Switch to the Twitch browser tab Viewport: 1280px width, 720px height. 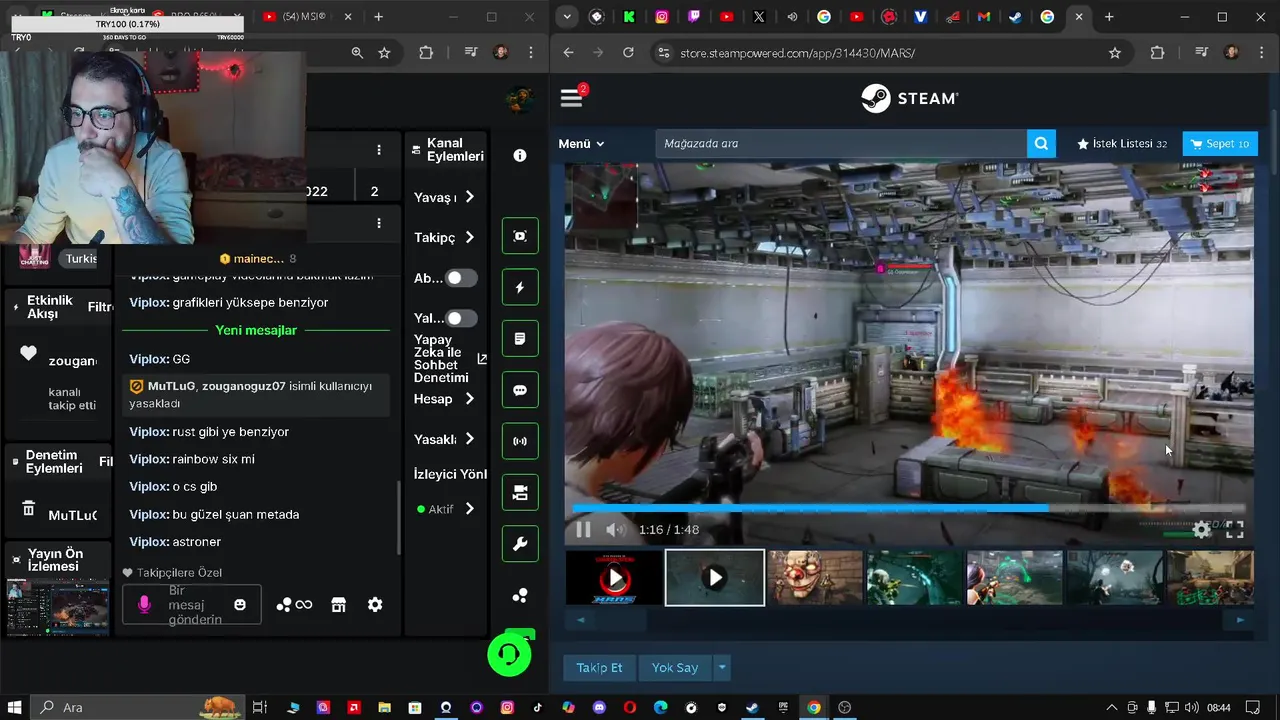[694, 17]
